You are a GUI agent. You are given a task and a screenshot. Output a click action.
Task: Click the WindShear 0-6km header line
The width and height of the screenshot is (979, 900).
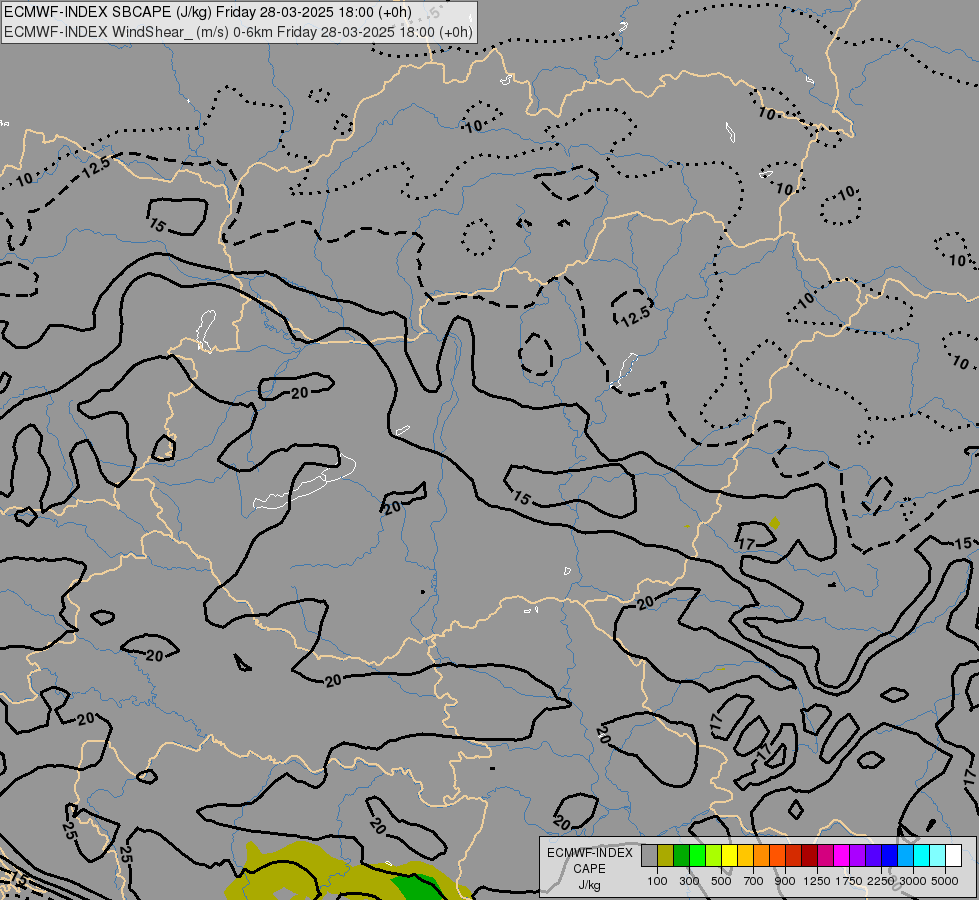pyautogui.click(x=239, y=32)
